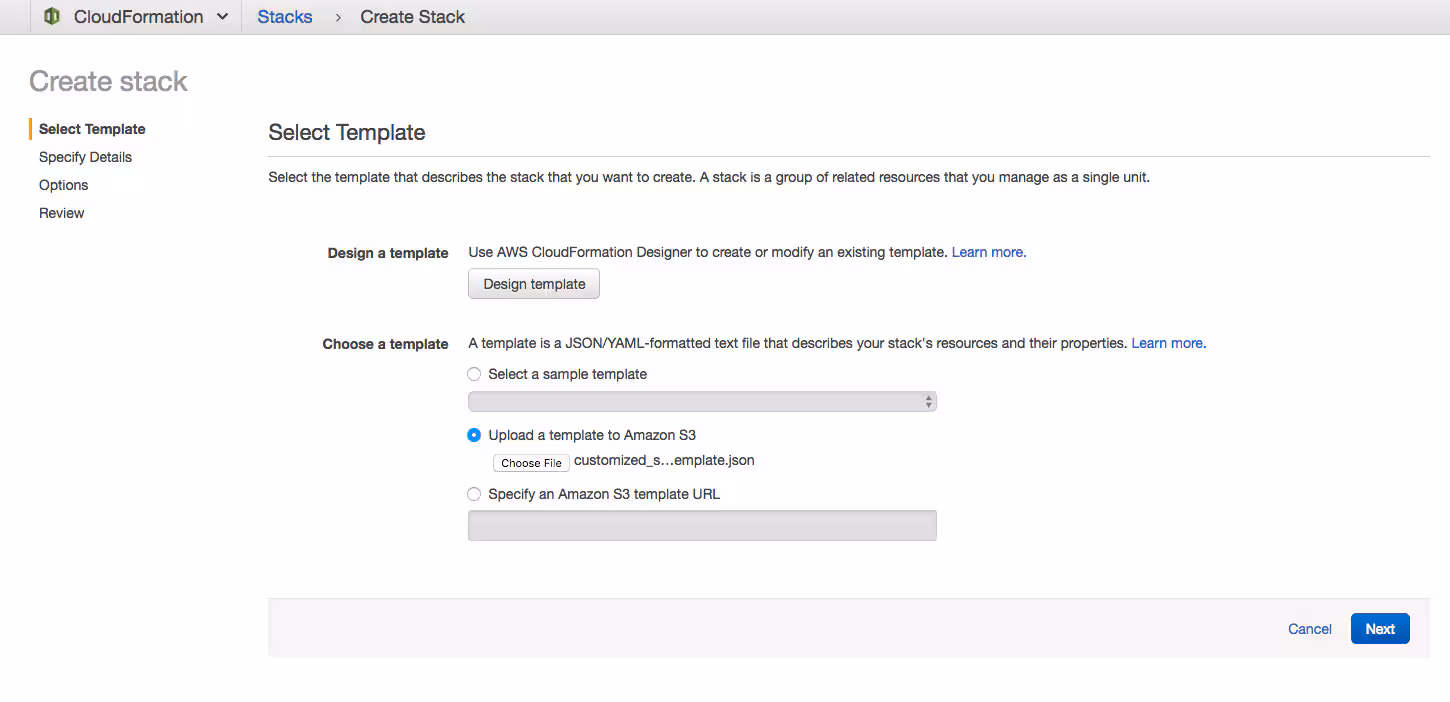Select Upload a template to Amazon S3
1450x702 pixels.
tap(474, 435)
